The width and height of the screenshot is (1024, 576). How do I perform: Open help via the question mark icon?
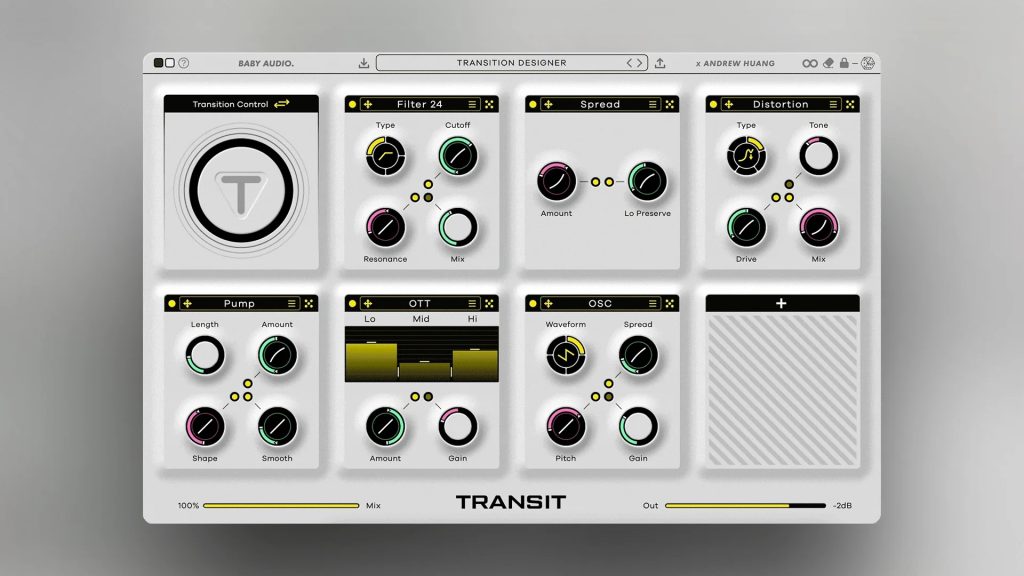(184, 63)
